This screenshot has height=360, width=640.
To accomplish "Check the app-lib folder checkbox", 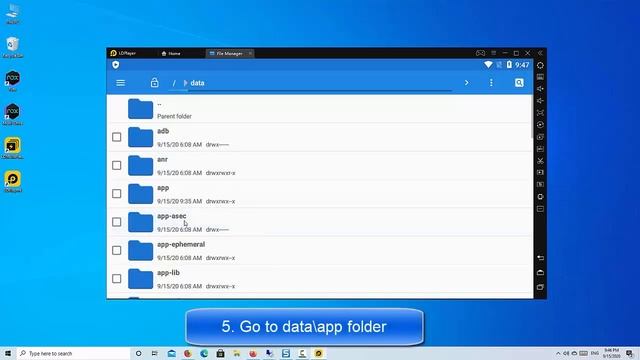I will pos(117,278).
